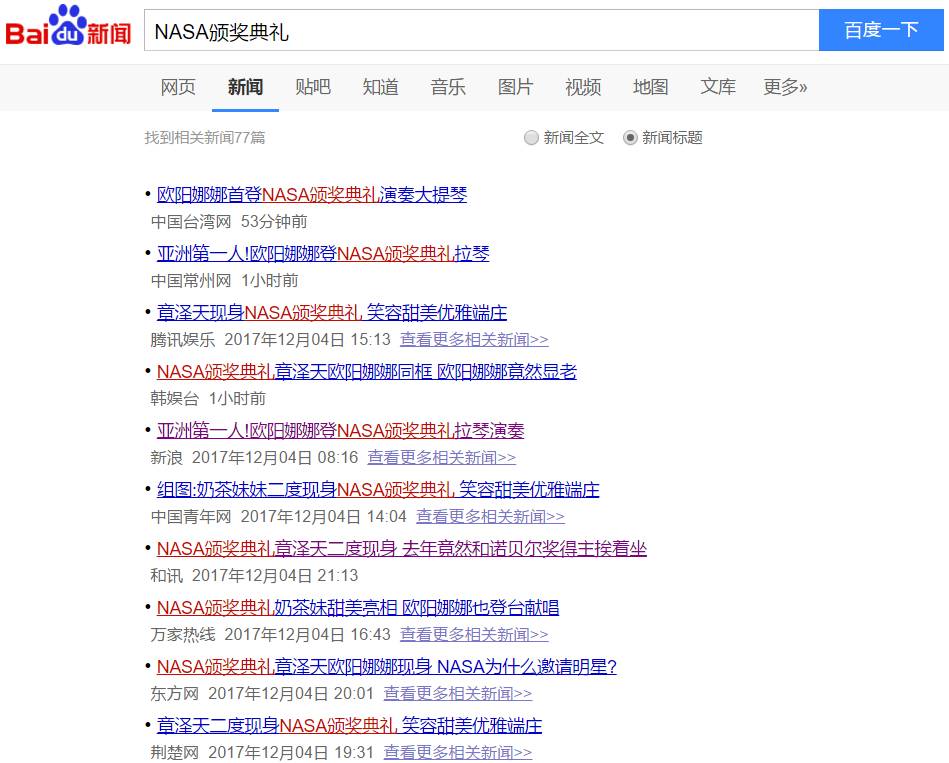This screenshot has height=763, width=949.
Task: Click timestamp 2017年12月04日 20:01 by 东方网
Action: [x=291, y=693]
